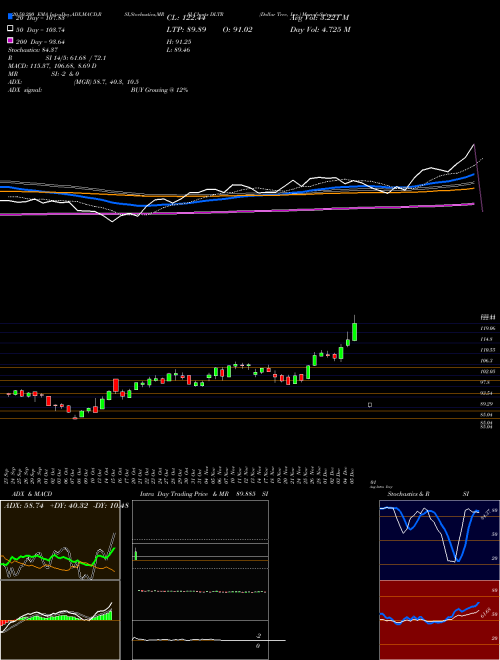Click the tallest green candlestick at chart top
500x660 pixels.
point(355,332)
